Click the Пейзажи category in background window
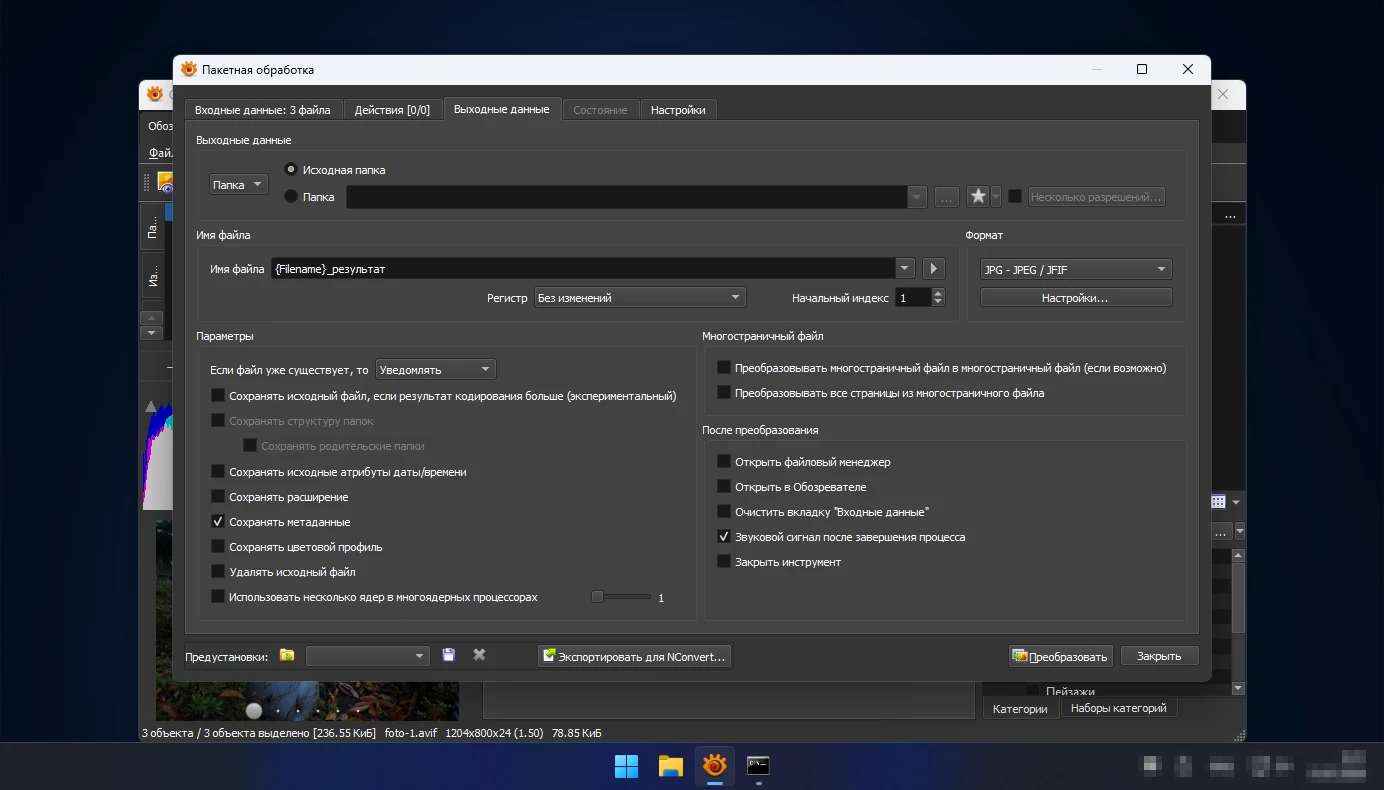Screen dimensions: 1384x790 (x=1070, y=691)
